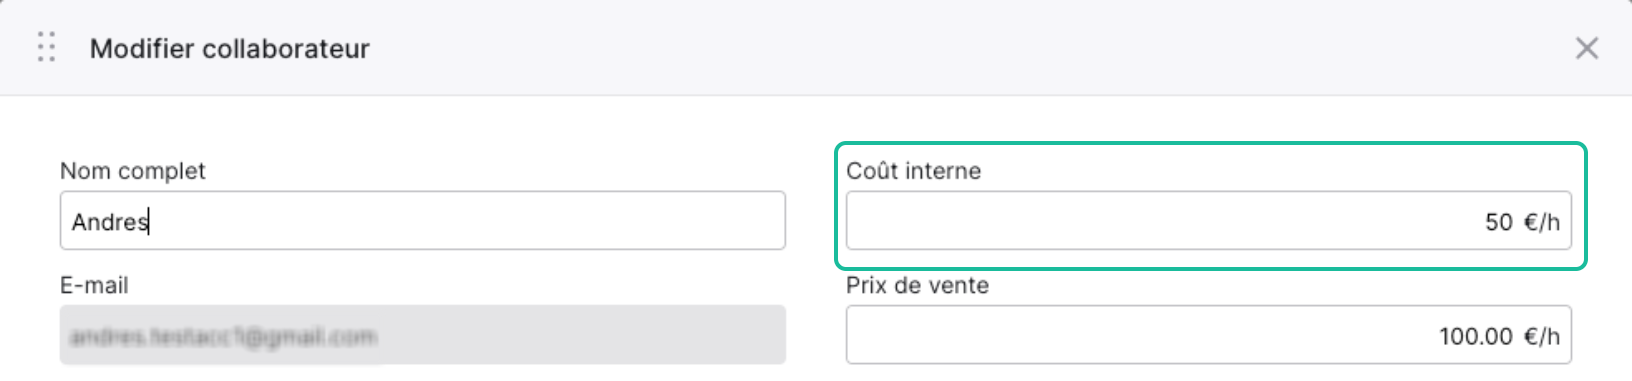Click the greyed-out E-mail field

pyautogui.click(x=422, y=335)
